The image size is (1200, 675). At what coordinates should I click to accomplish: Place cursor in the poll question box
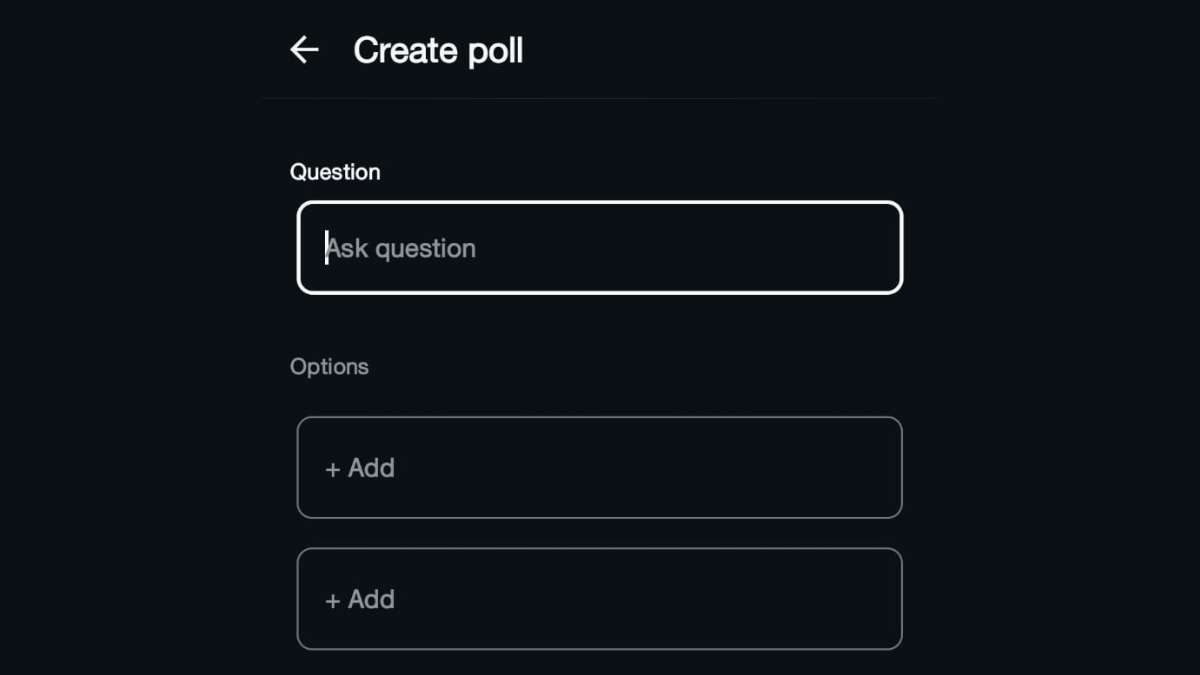[x=600, y=248]
